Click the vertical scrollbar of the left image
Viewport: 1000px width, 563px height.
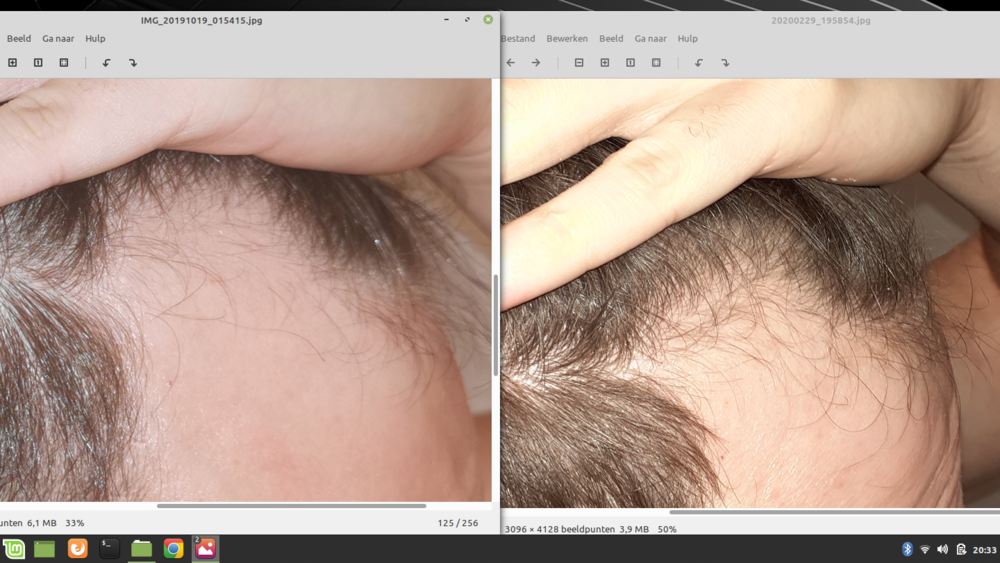pos(495,325)
